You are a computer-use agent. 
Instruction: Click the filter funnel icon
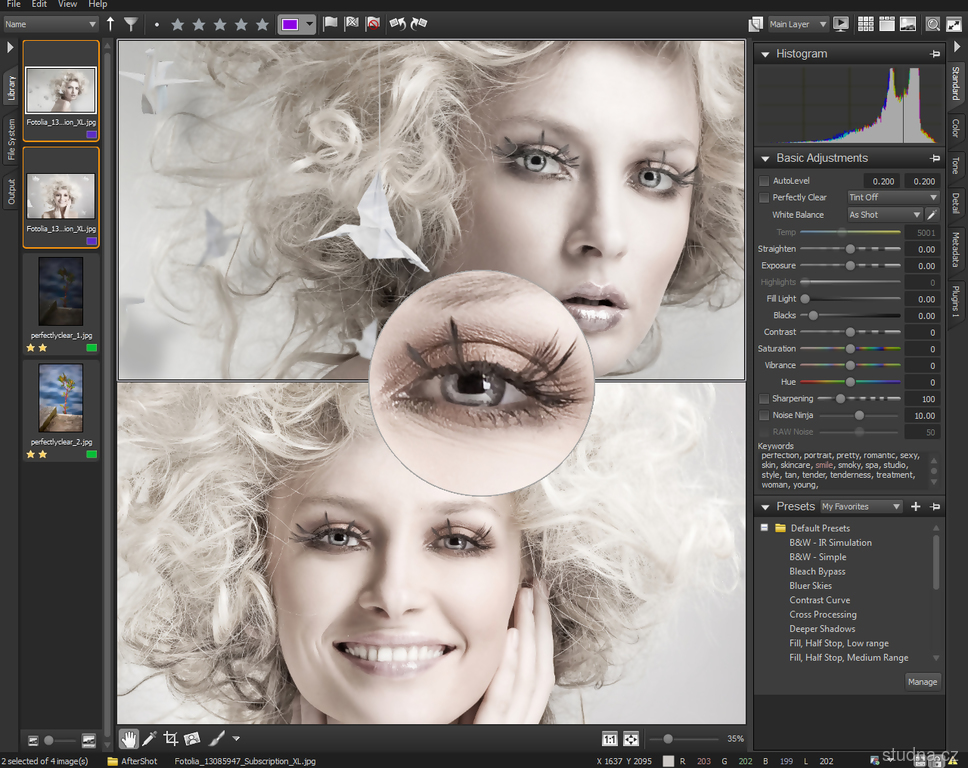[131, 24]
